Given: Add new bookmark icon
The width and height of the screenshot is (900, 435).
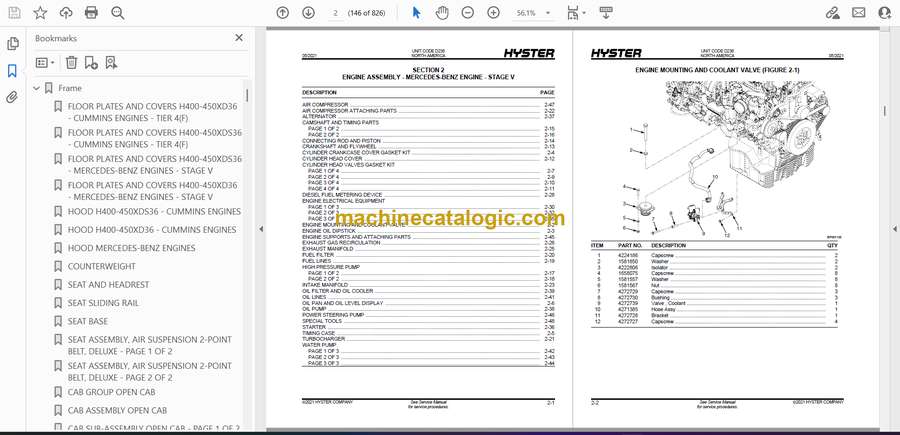Looking at the screenshot, I should click(91, 63).
